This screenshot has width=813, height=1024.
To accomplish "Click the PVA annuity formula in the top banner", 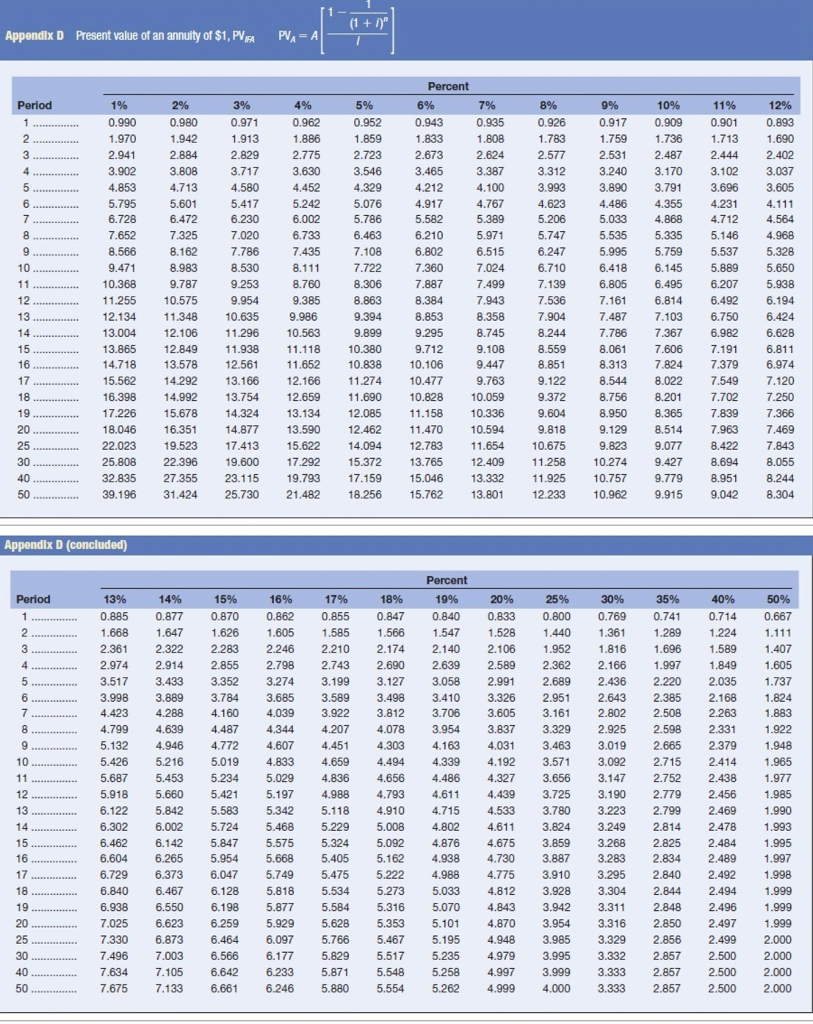I will coord(336,29).
